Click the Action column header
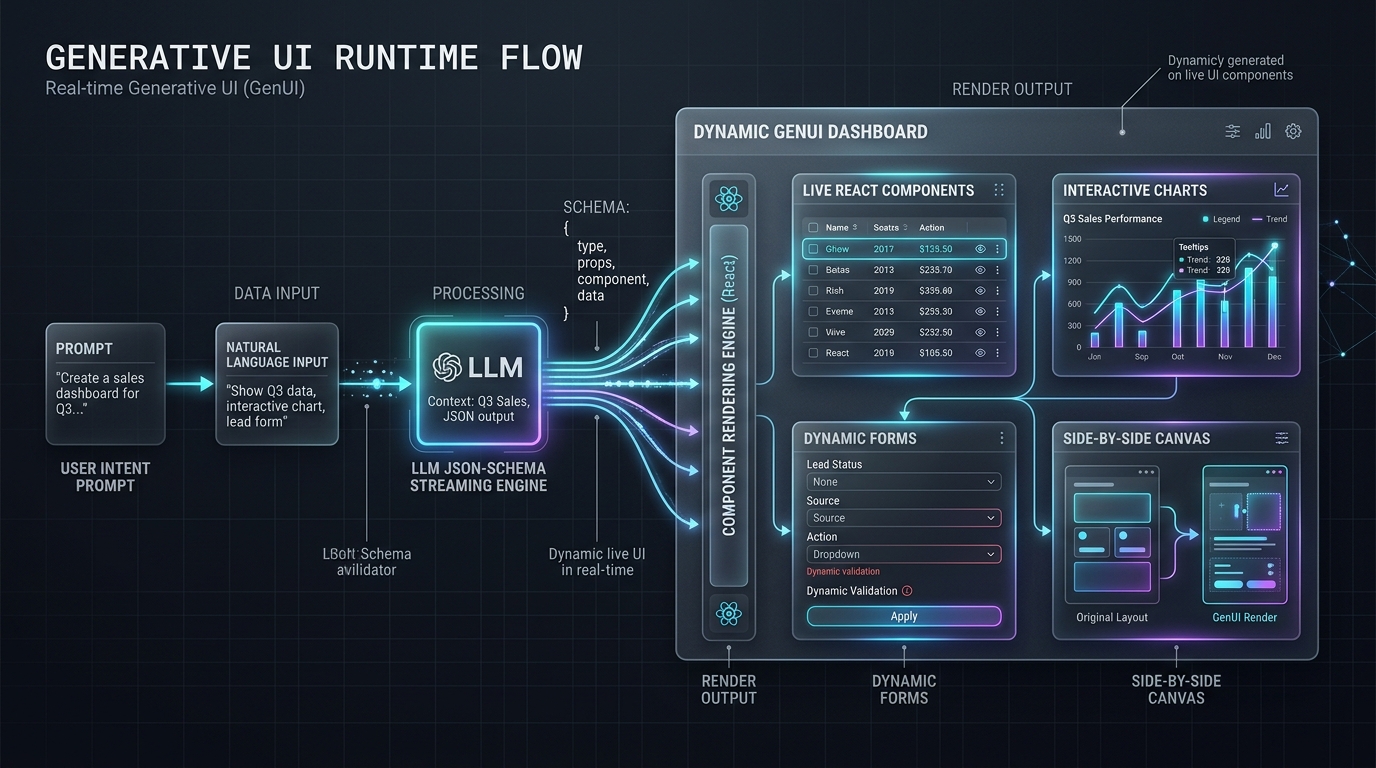 pyautogui.click(x=932, y=228)
